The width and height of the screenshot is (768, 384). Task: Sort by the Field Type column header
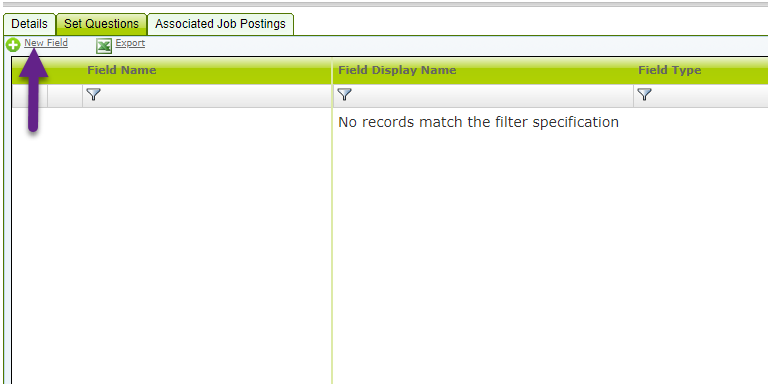click(x=670, y=70)
